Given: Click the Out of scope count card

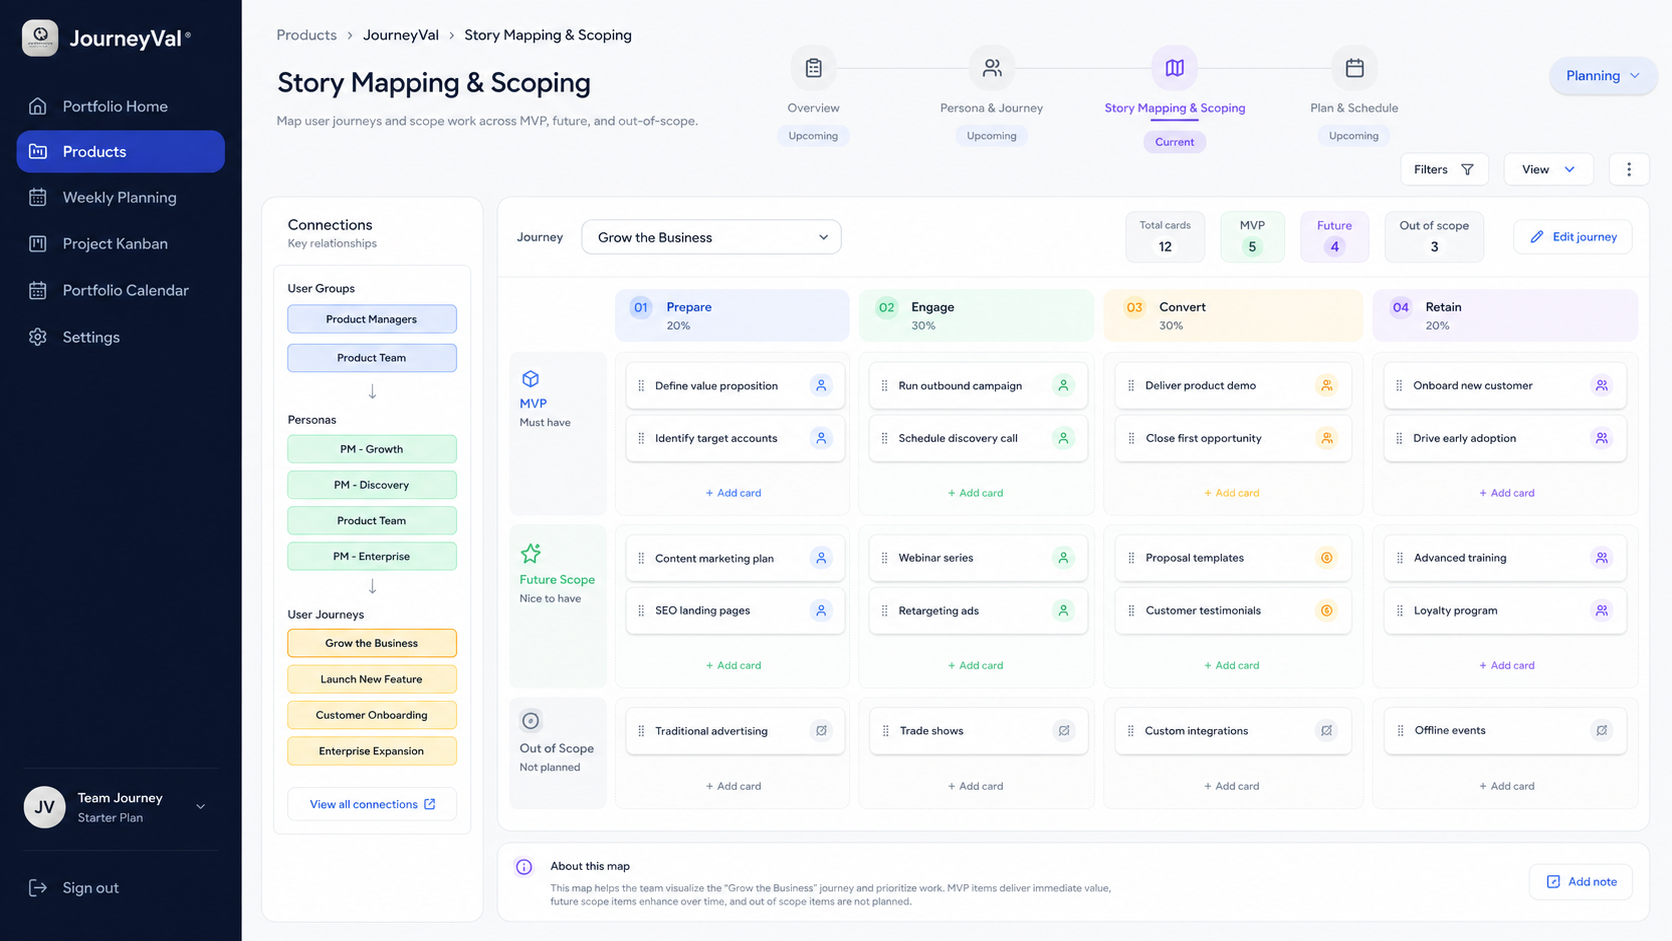Looking at the screenshot, I should click(1434, 237).
